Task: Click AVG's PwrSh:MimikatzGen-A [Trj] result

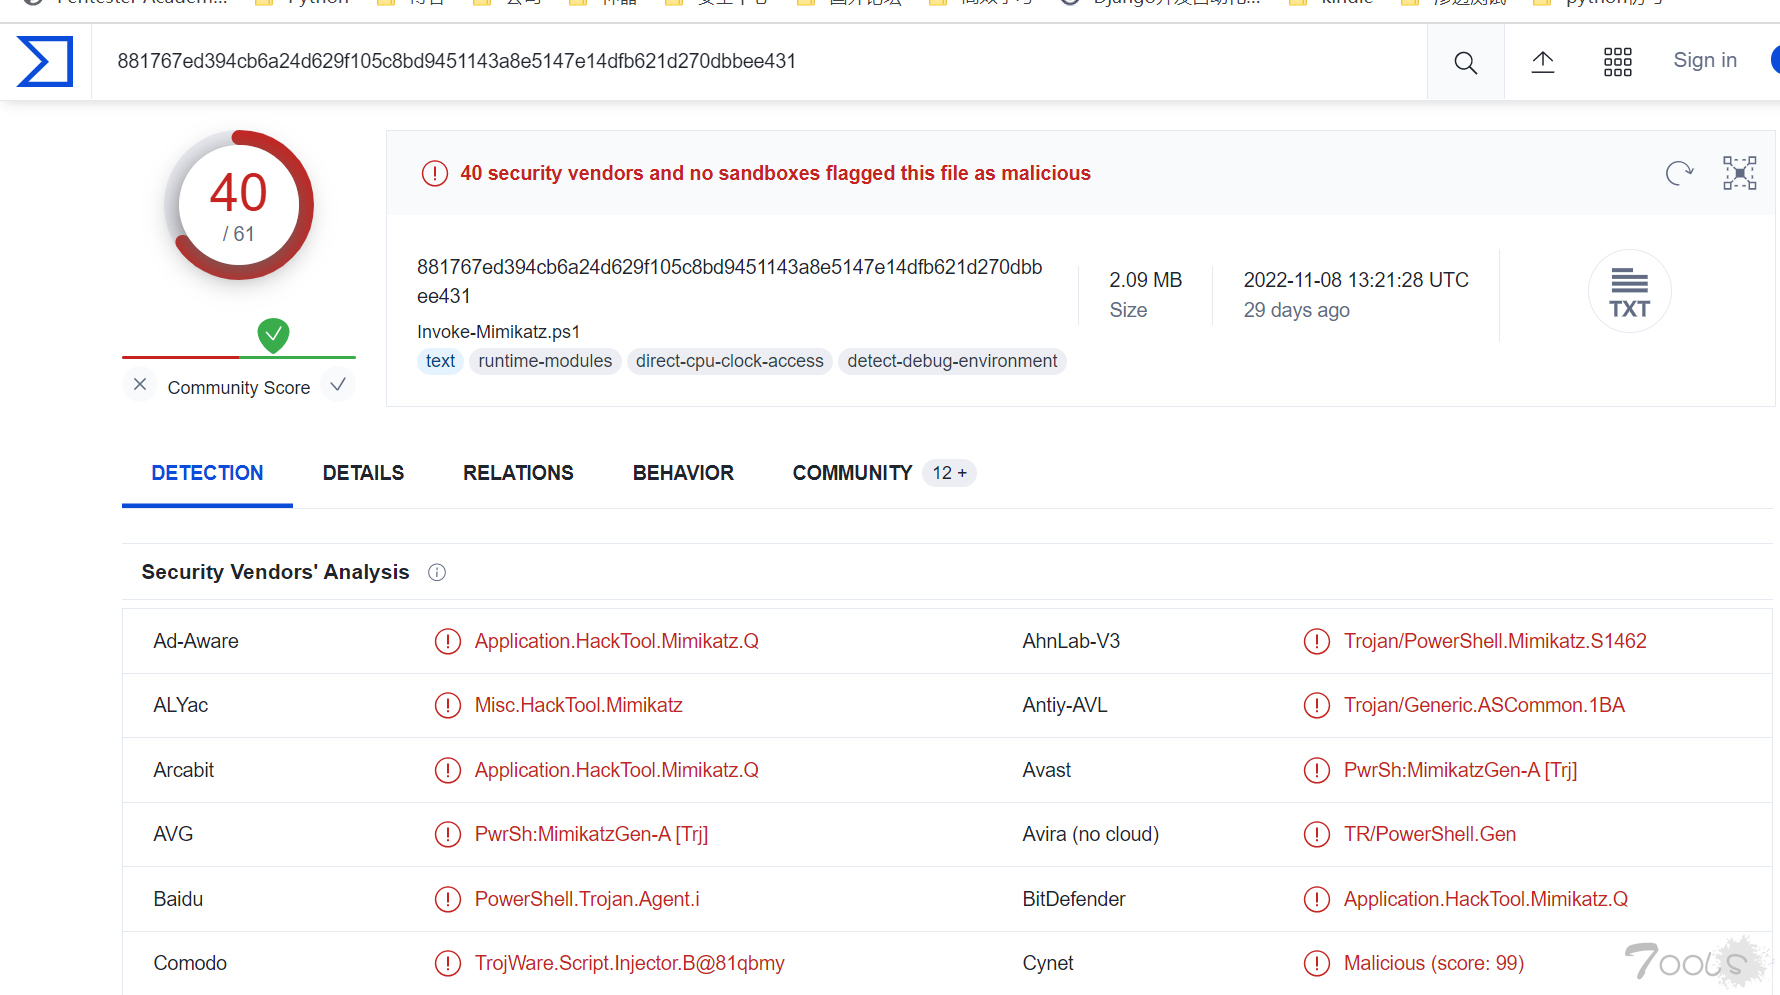Action: [x=591, y=834]
